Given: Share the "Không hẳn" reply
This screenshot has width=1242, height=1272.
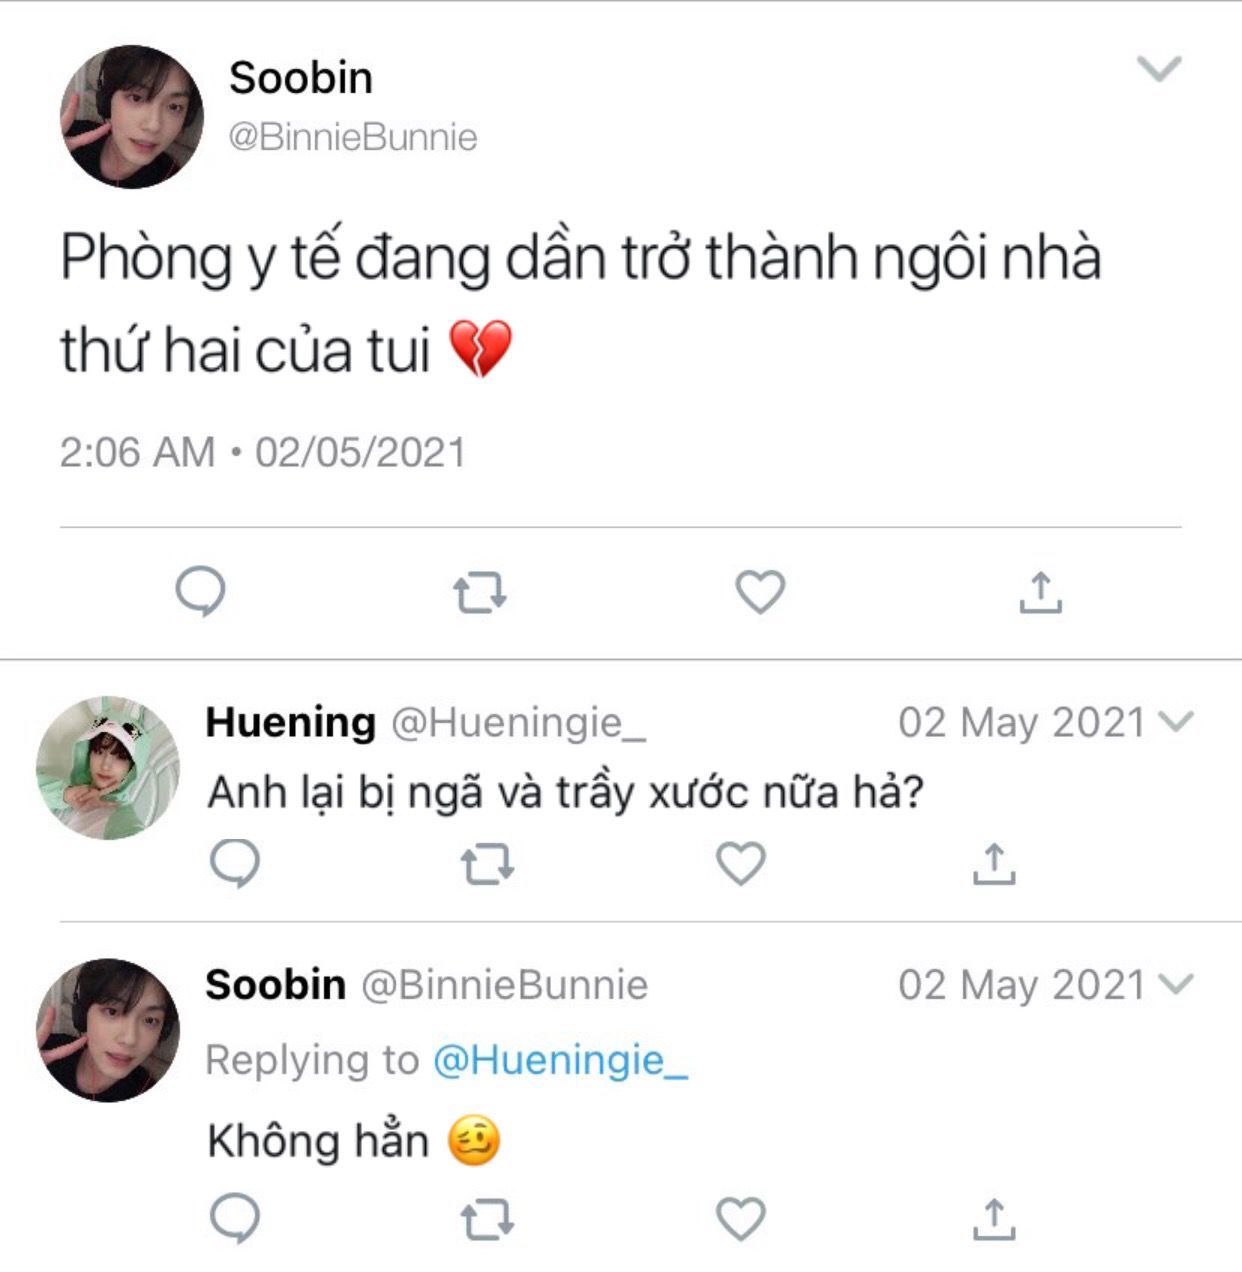Looking at the screenshot, I should (993, 1219).
